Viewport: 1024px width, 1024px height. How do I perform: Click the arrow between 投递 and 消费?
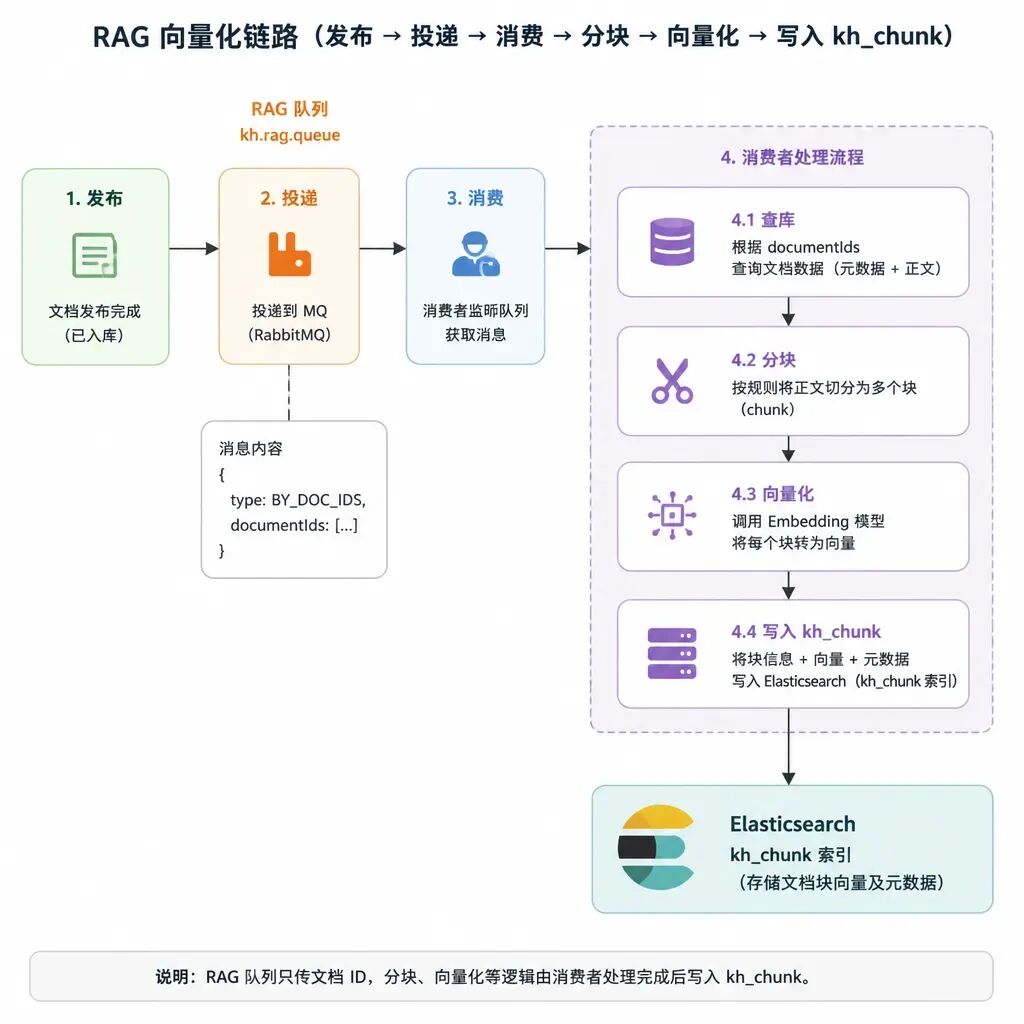(x=383, y=248)
